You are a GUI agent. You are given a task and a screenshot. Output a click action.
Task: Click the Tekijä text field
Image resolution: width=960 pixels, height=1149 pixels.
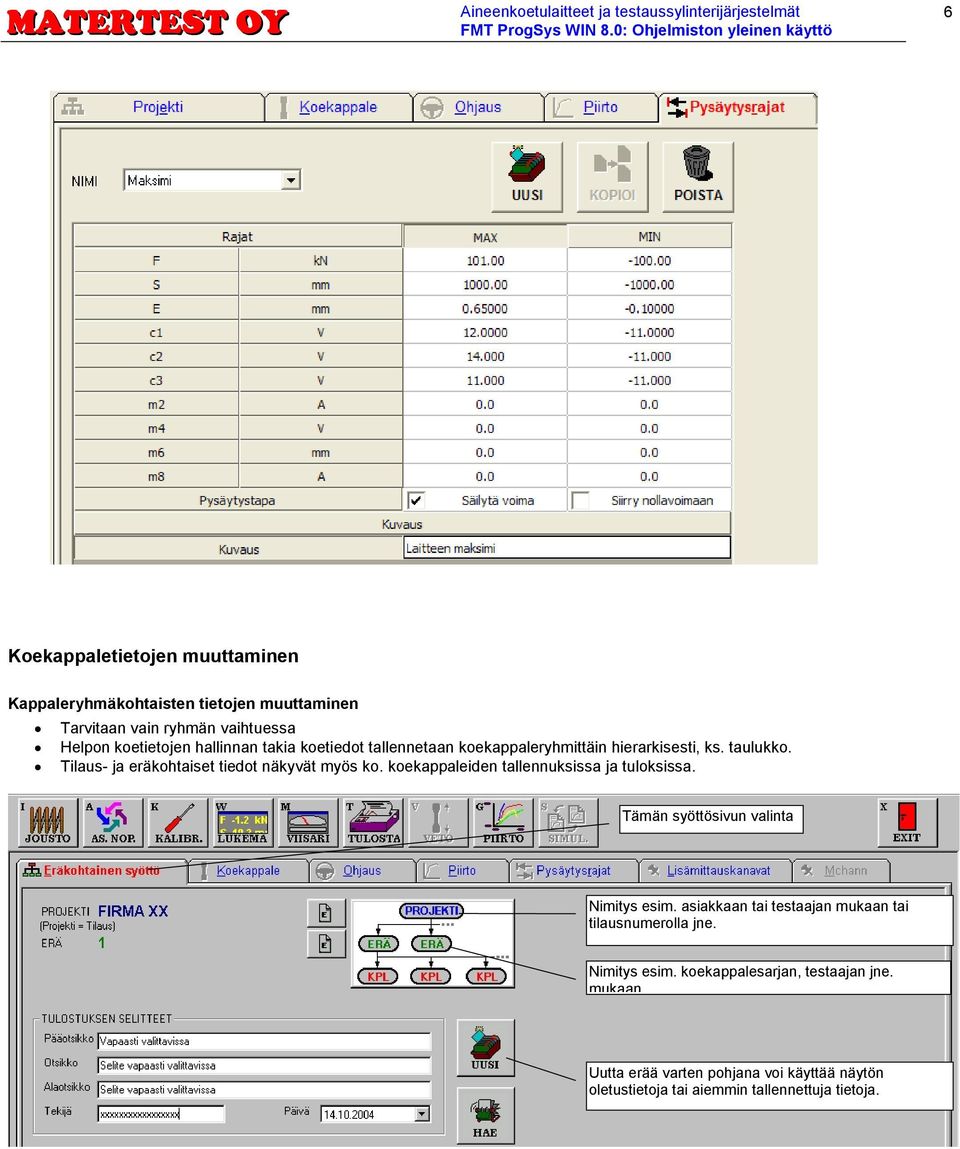click(x=161, y=1115)
